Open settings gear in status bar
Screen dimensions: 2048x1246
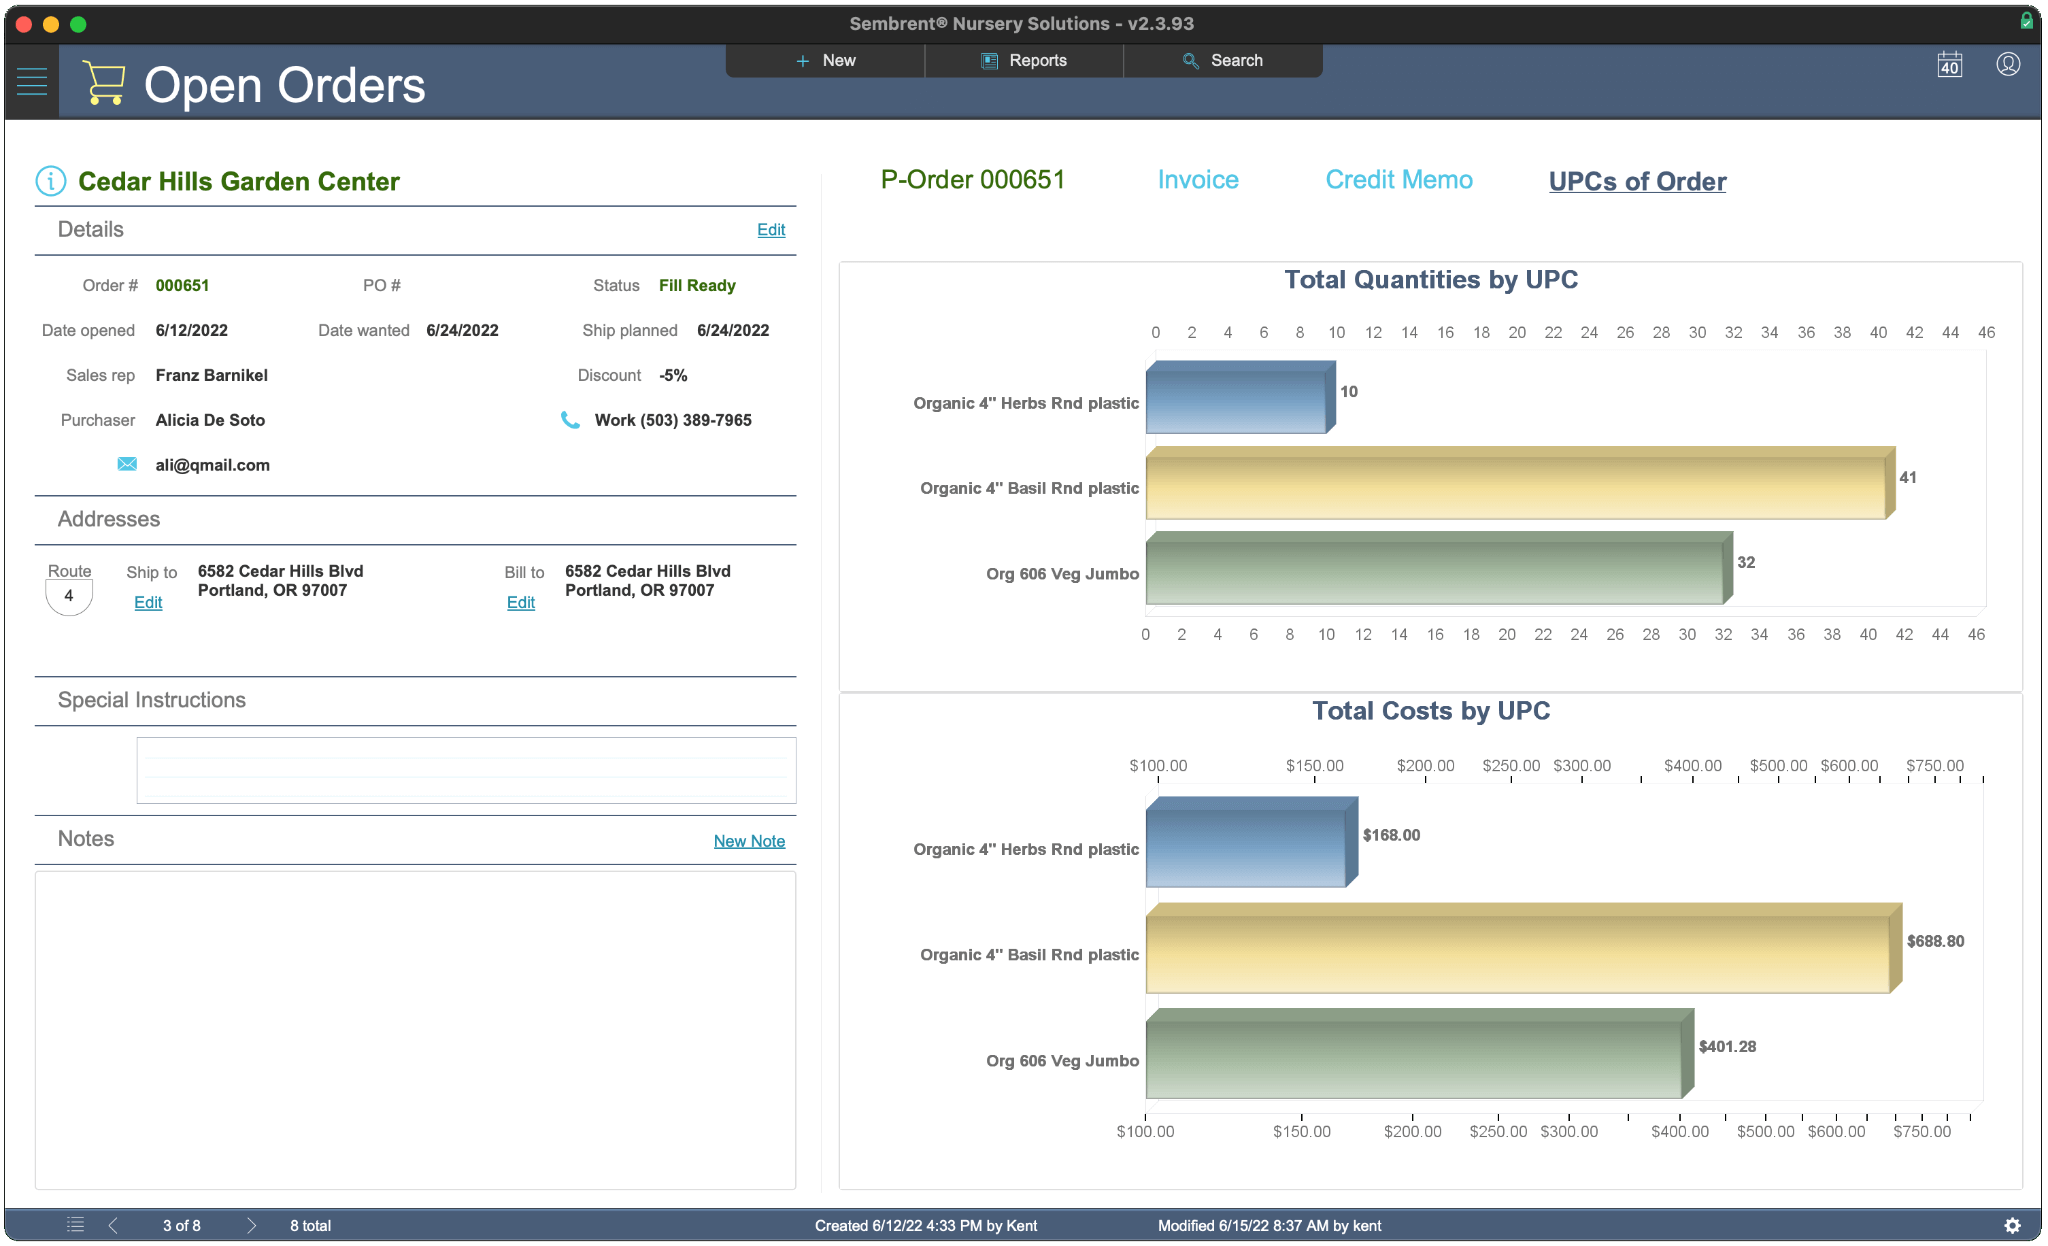tap(2012, 1225)
